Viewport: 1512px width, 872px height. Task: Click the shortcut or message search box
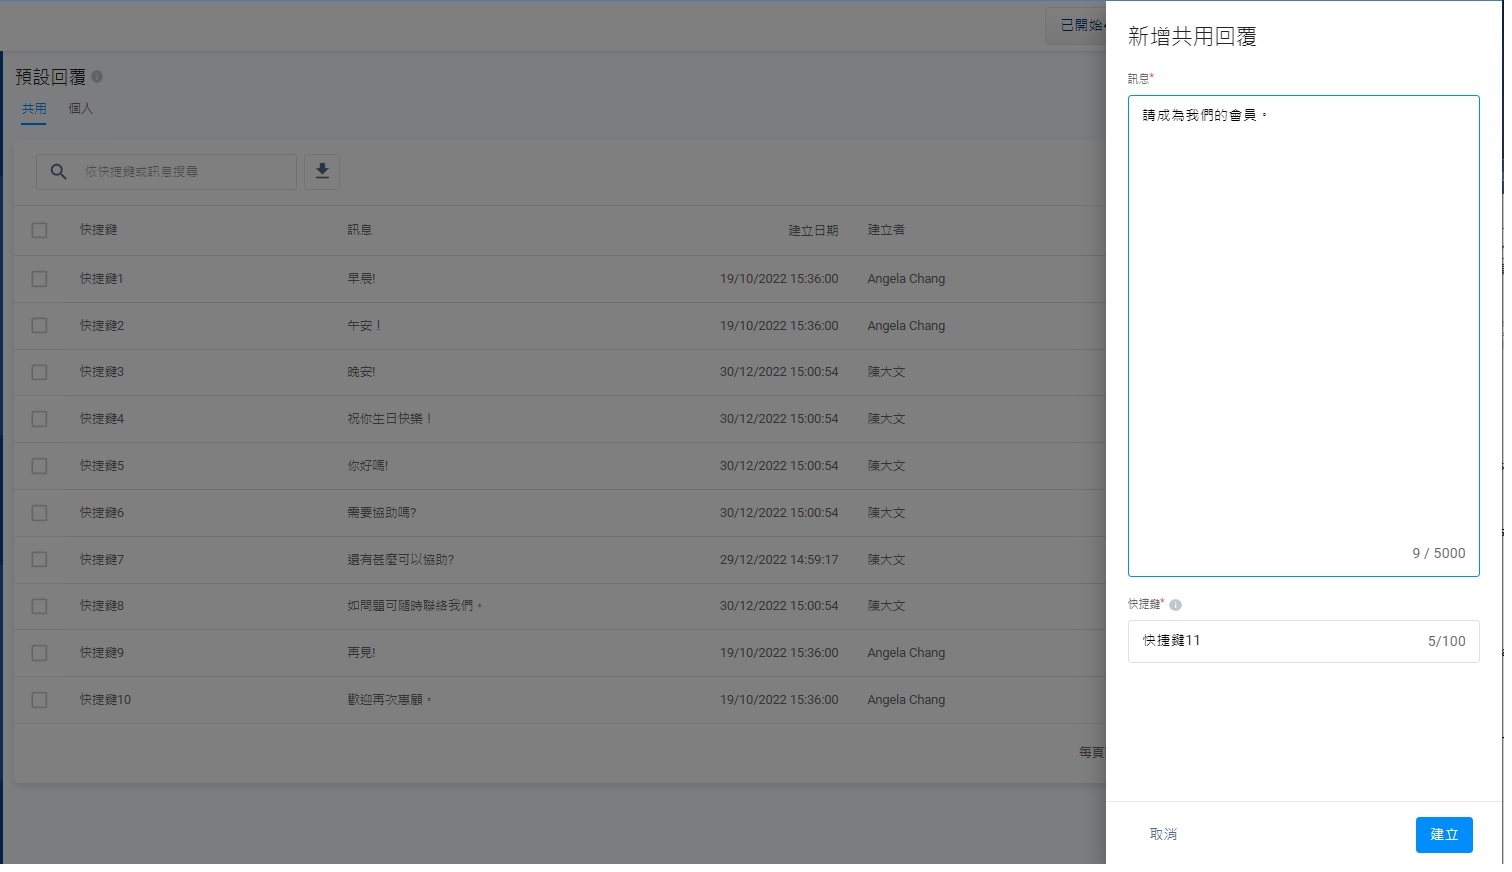tap(167, 172)
